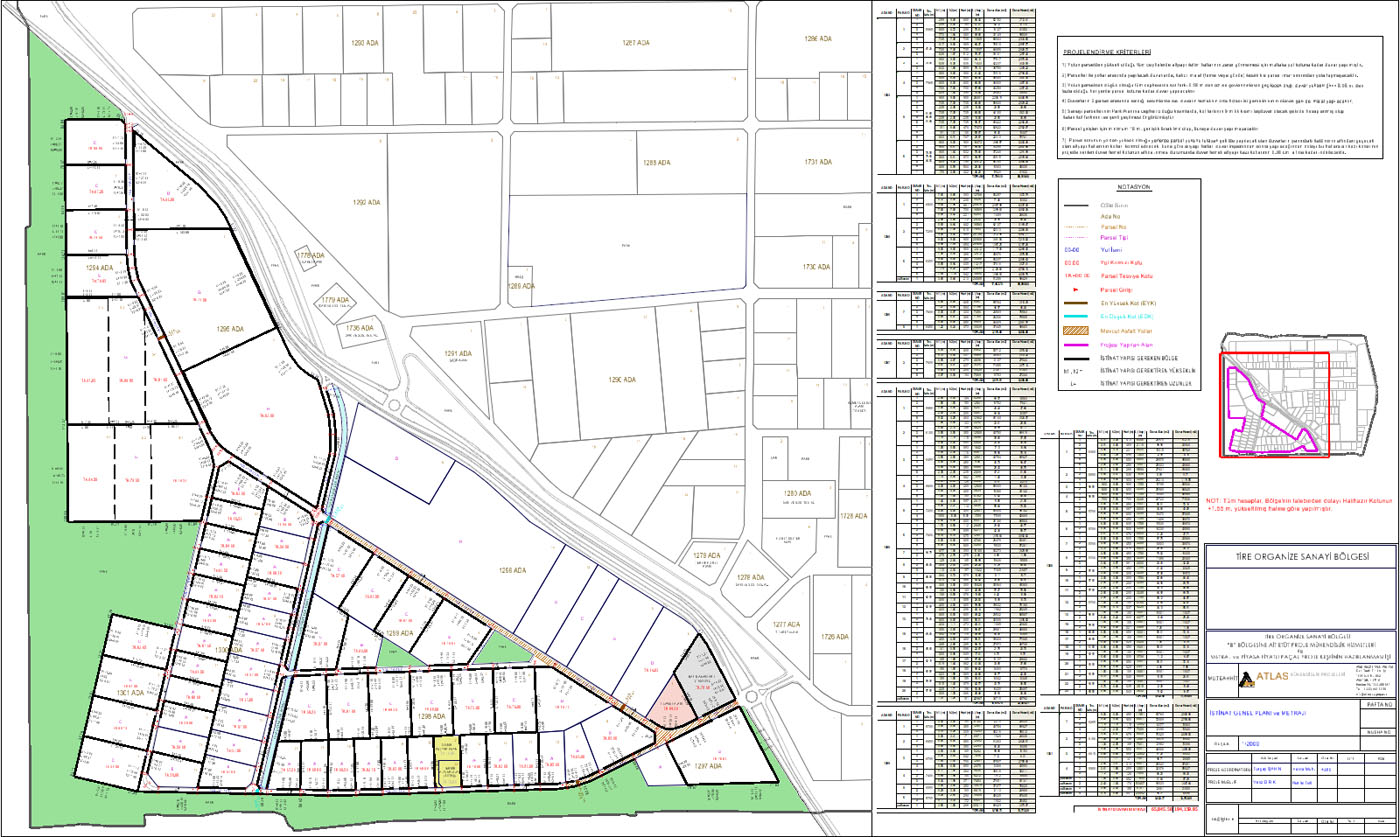Click the 1292 ADA block label
This screenshot has height=837, width=1400.
coord(366,202)
